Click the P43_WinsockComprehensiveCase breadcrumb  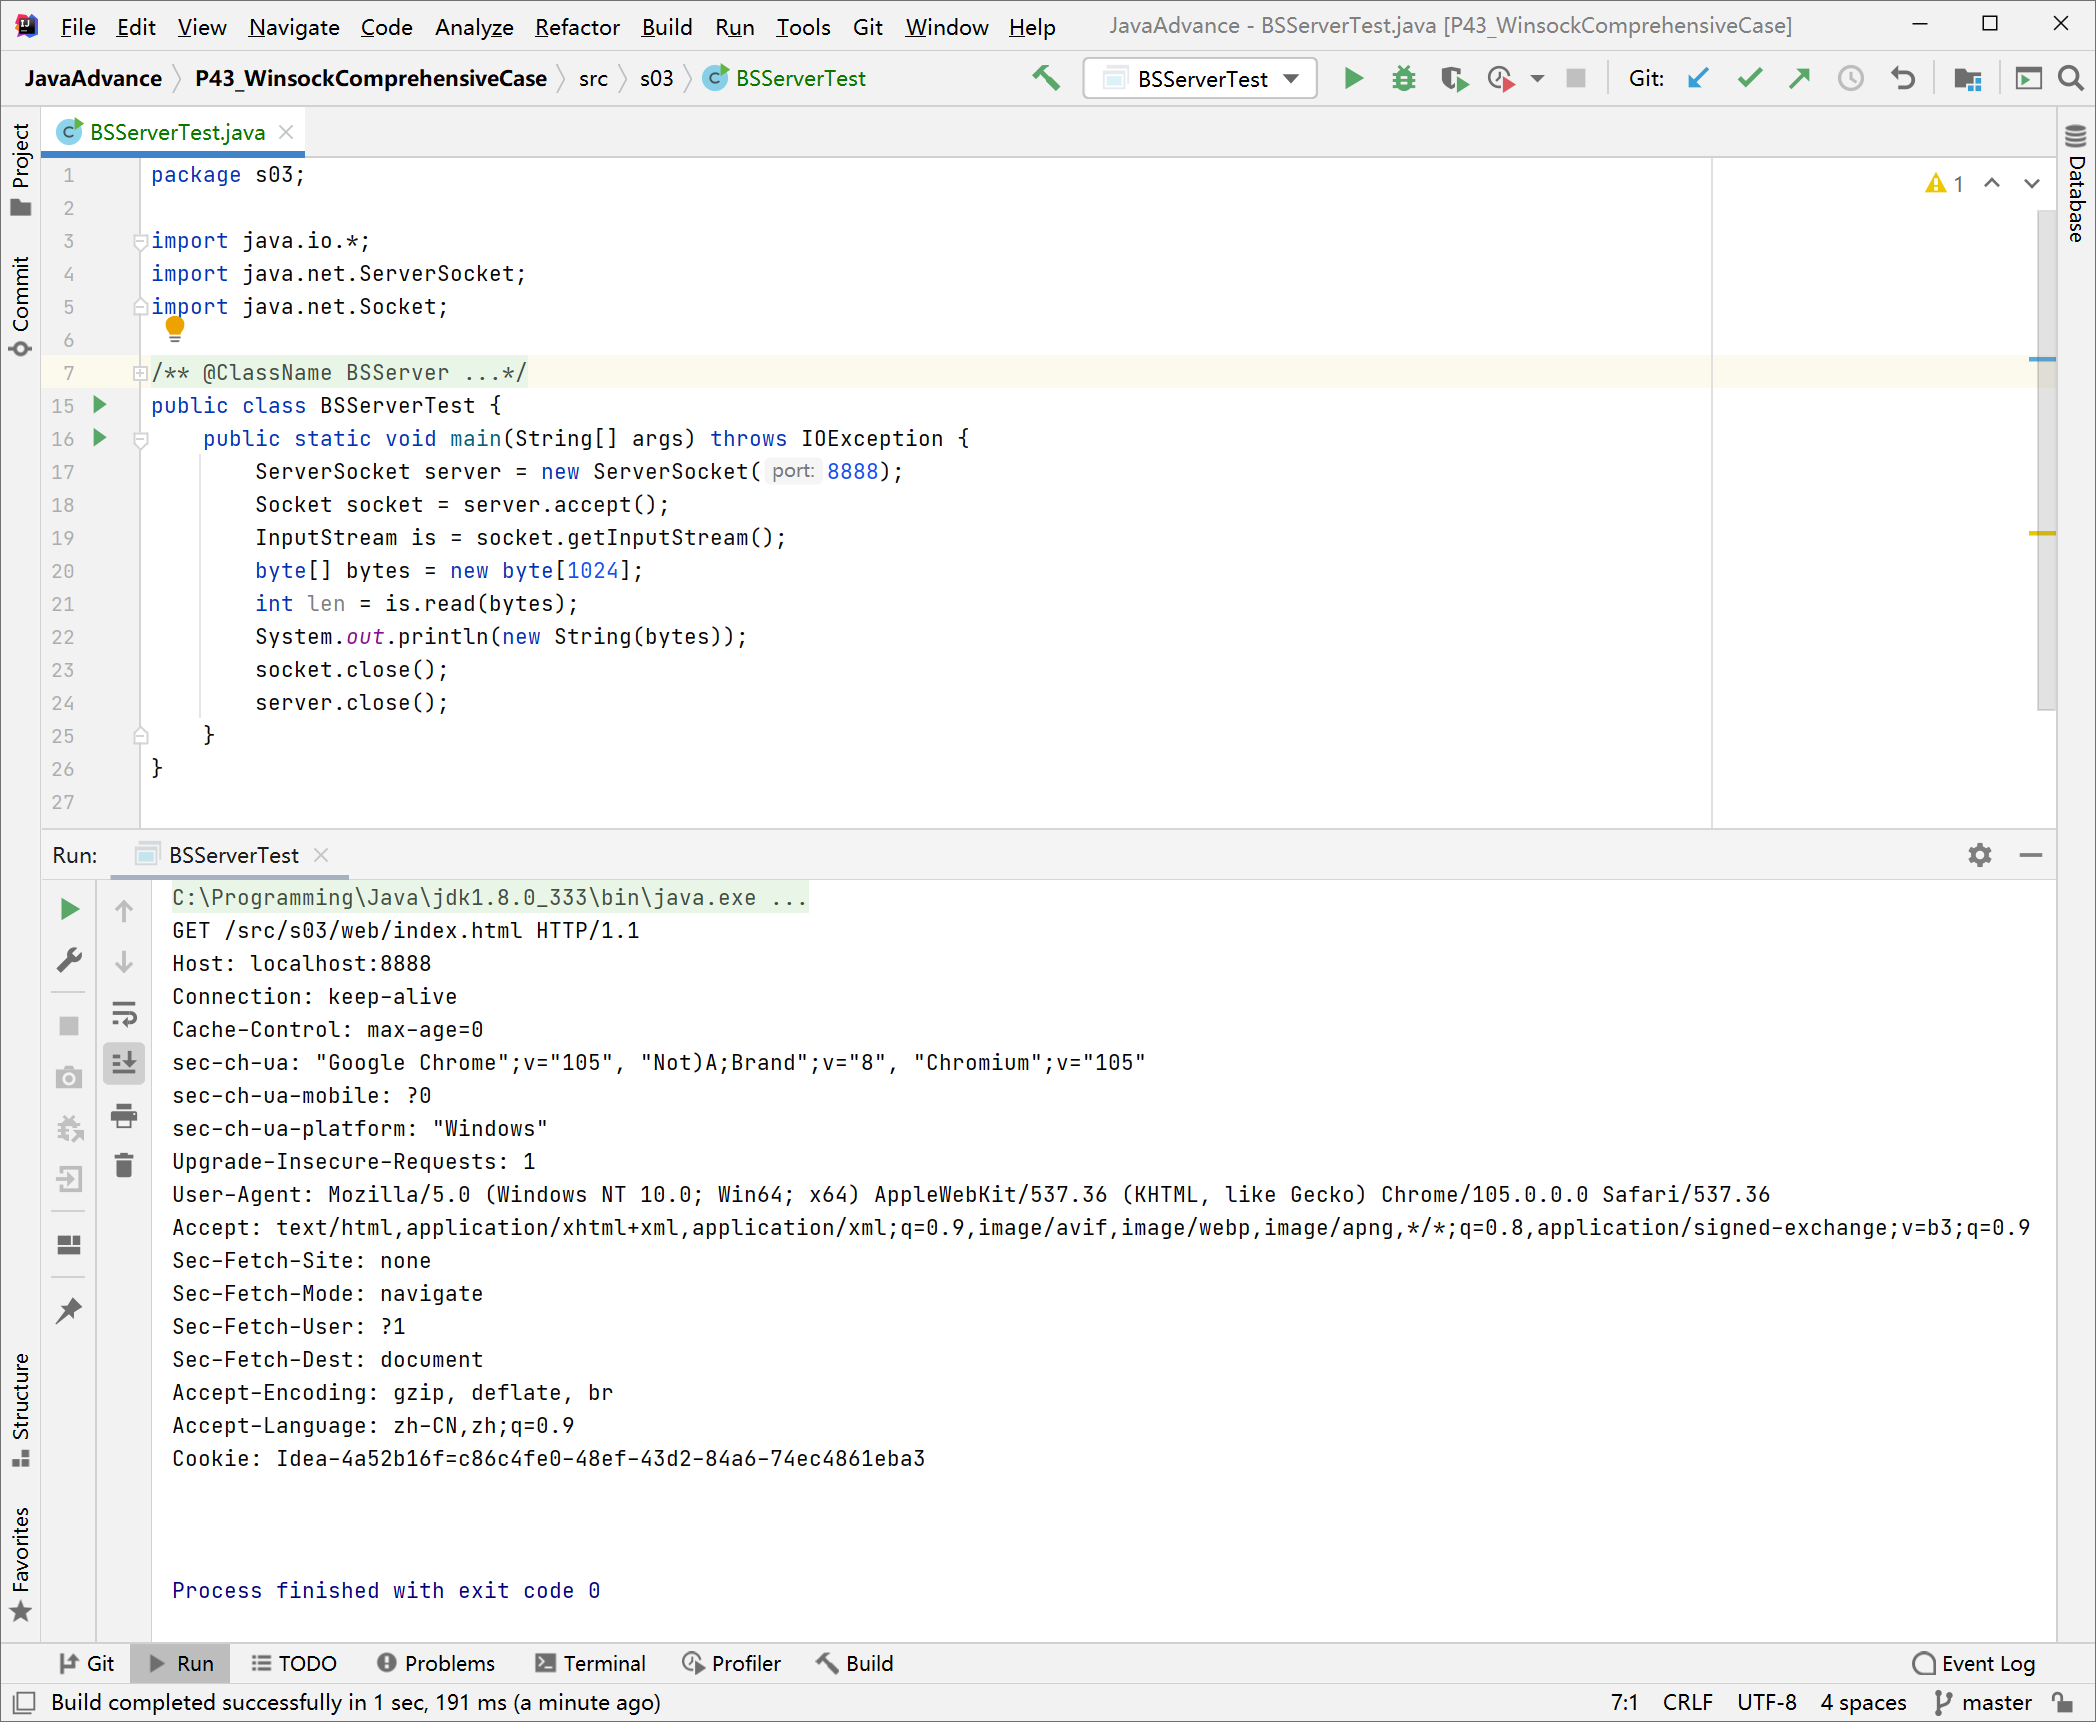coord(371,78)
